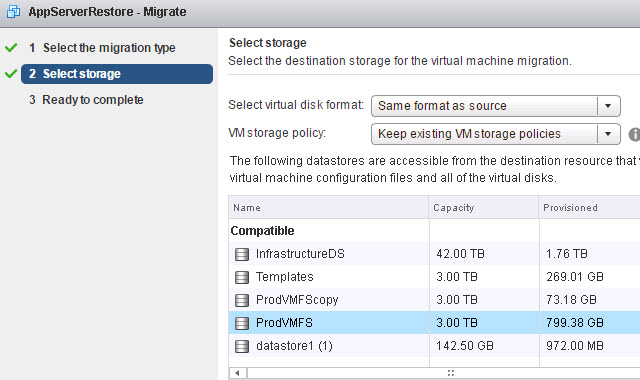Click the 1.76 TB provisioned cell
Screen dimensions: 640x380
click(x=567, y=254)
